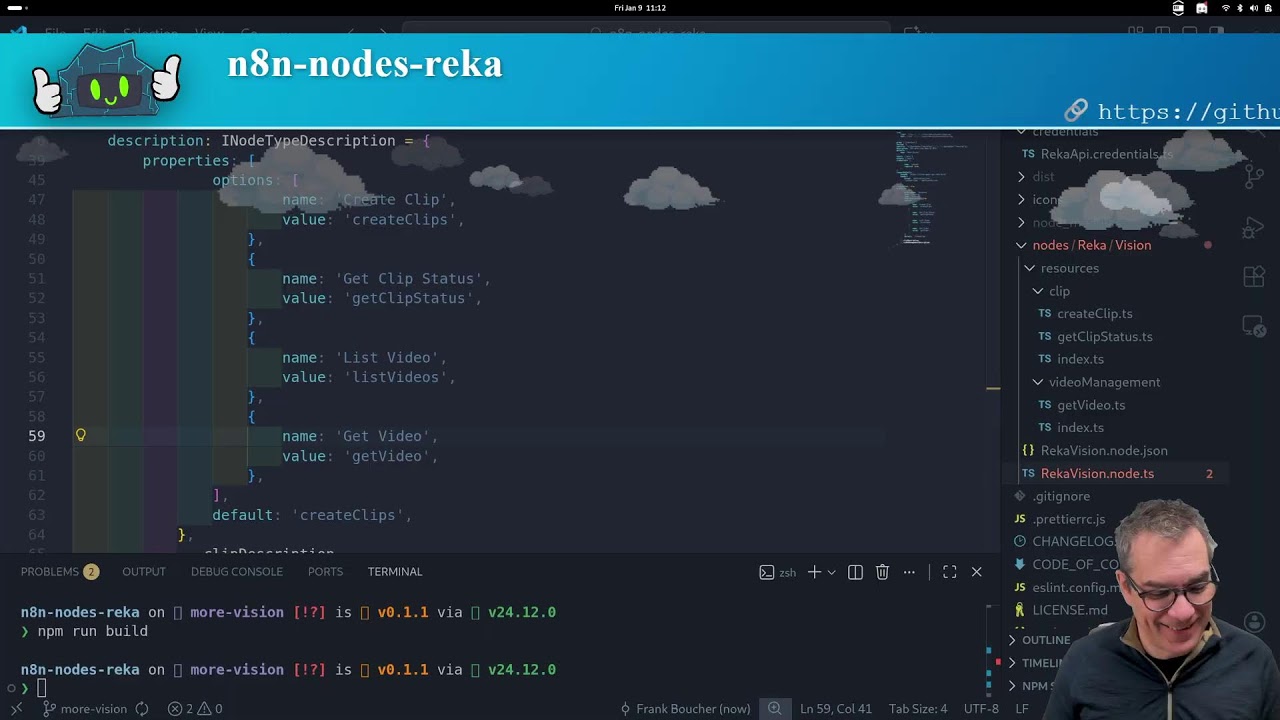The height and width of the screenshot is (720, 1280).
Task: Open the CHANGELOG file
Action: click(x=1074, y=542)
